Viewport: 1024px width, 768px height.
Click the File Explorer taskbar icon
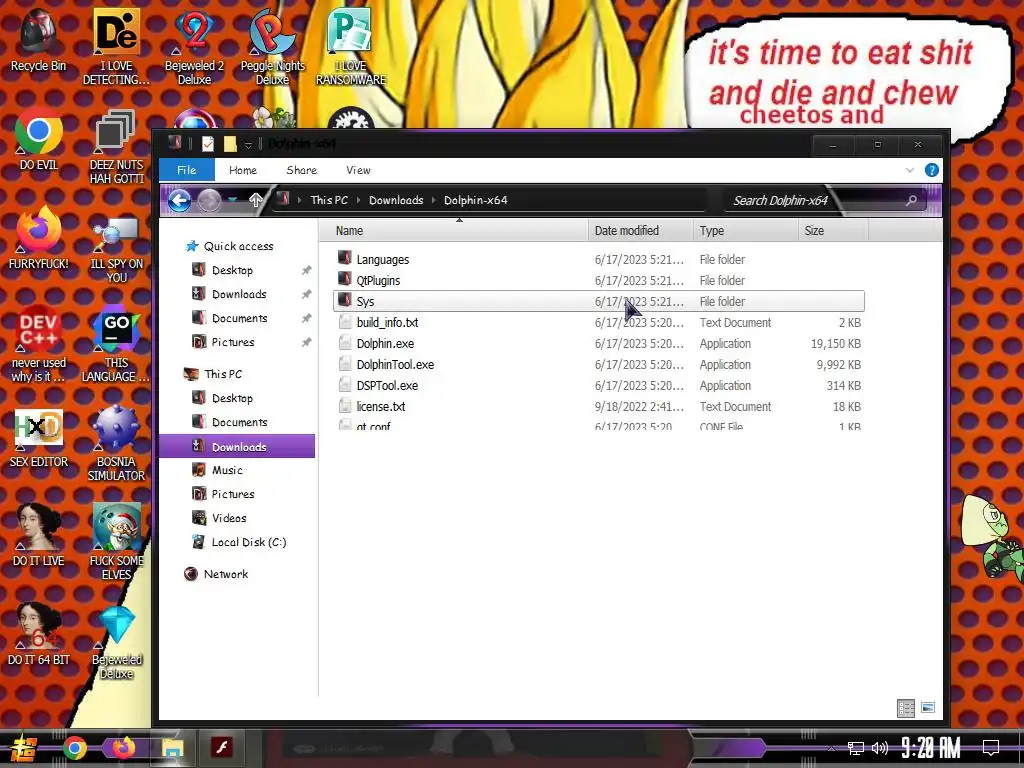(173, 748)
